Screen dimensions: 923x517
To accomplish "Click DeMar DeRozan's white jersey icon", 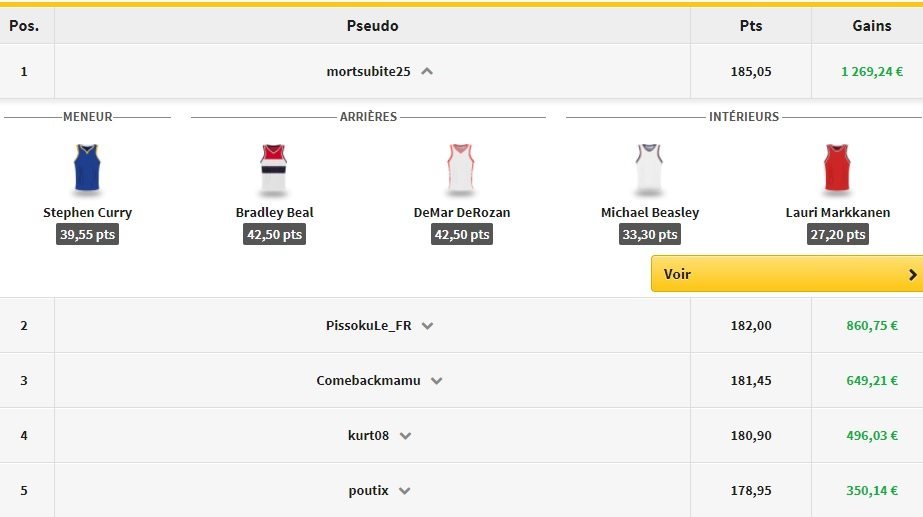I will tap(461, 169).
